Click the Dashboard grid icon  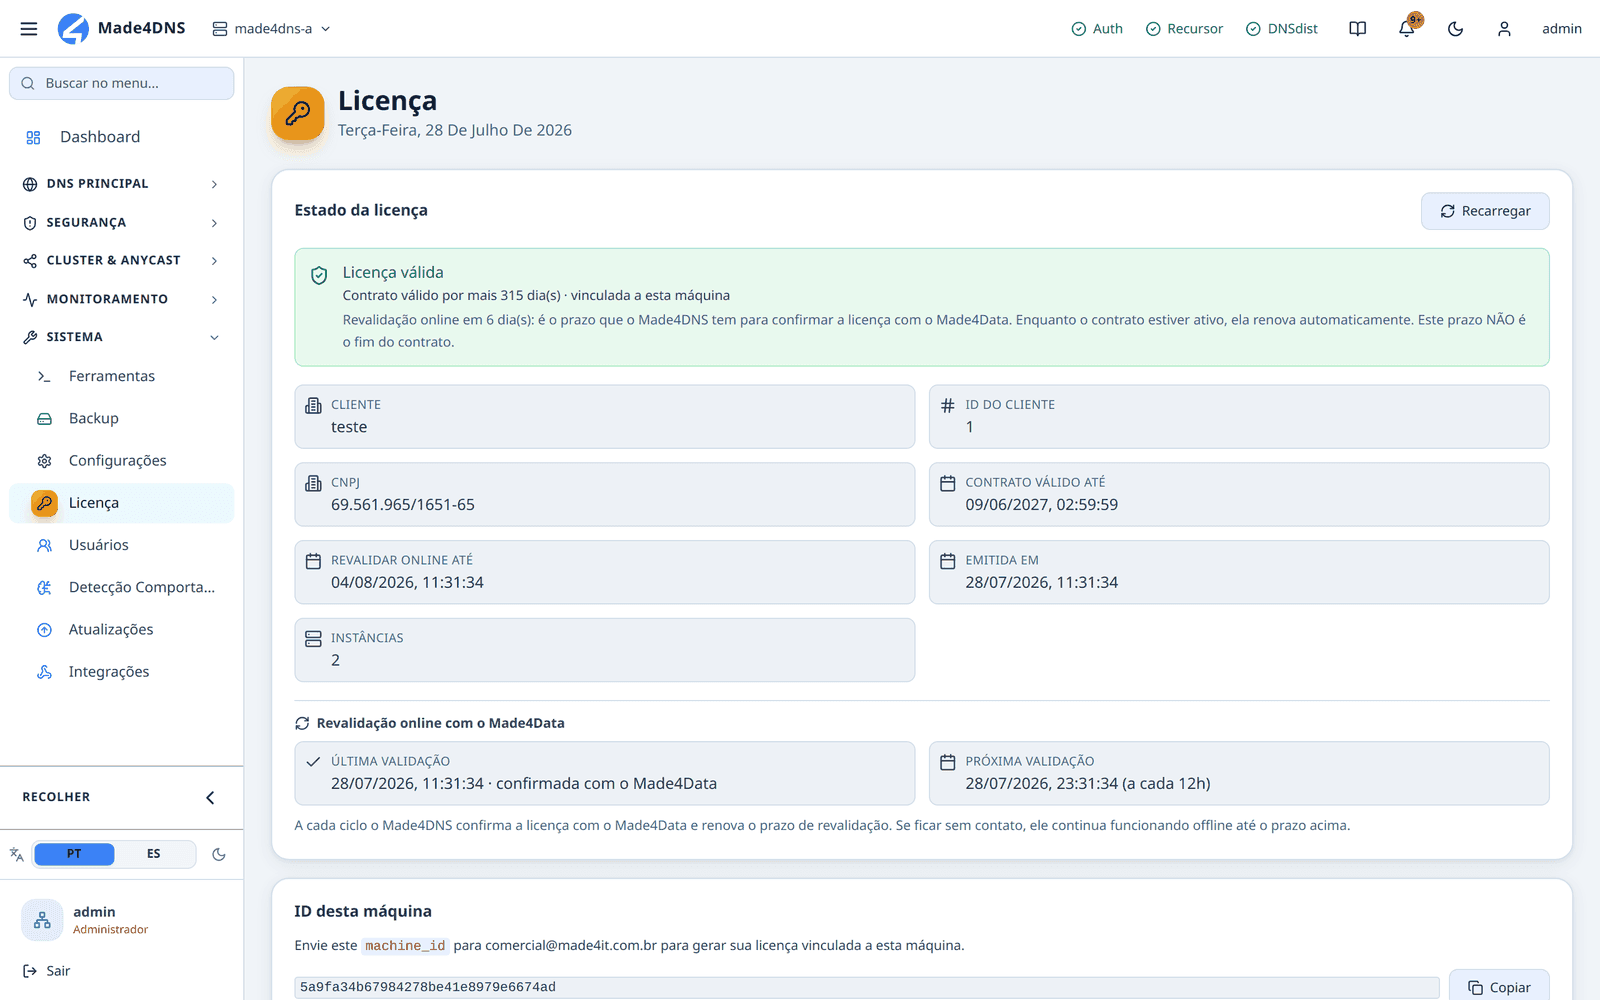[x=33, y=137]
